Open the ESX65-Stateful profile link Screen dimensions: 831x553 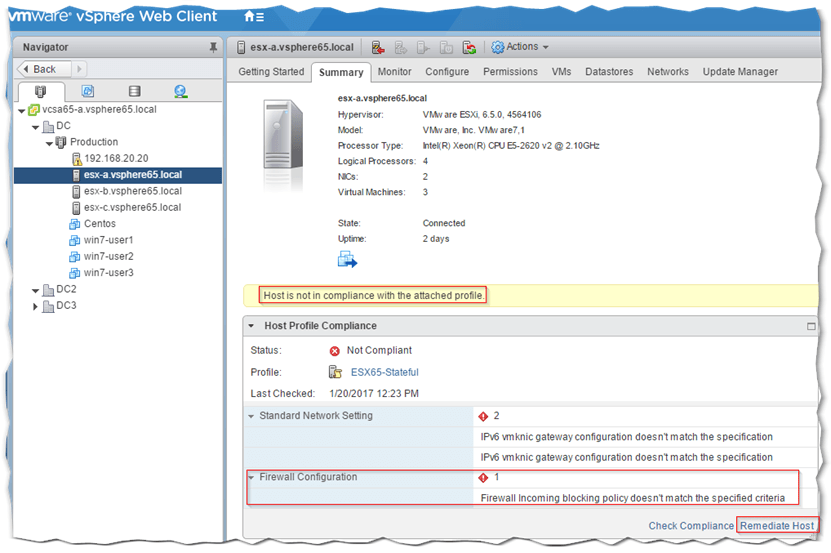pos(384,372)
